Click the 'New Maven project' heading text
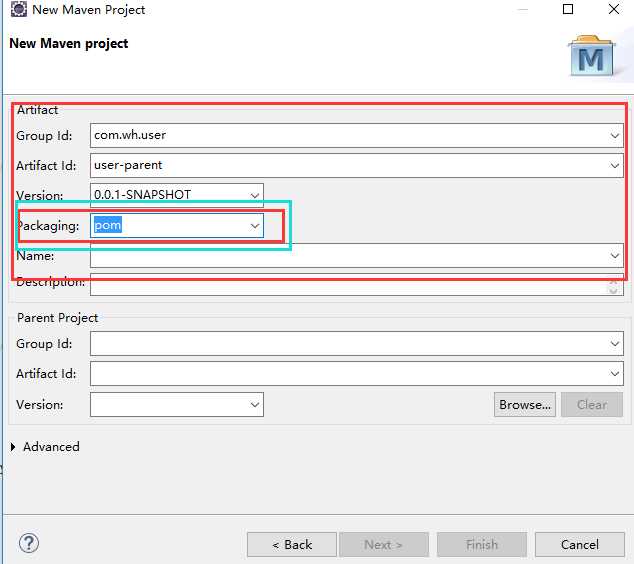The width and height of the screenshot is (634, 564). 68,43
